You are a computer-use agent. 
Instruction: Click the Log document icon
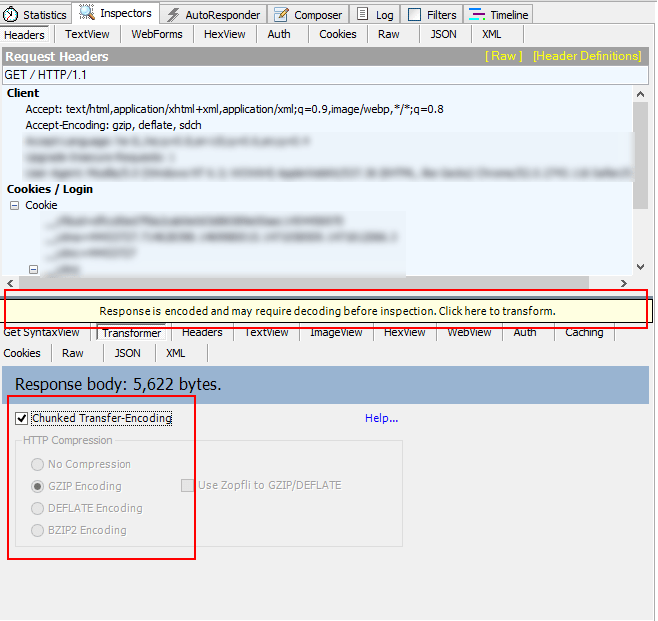tap(362, 14)
